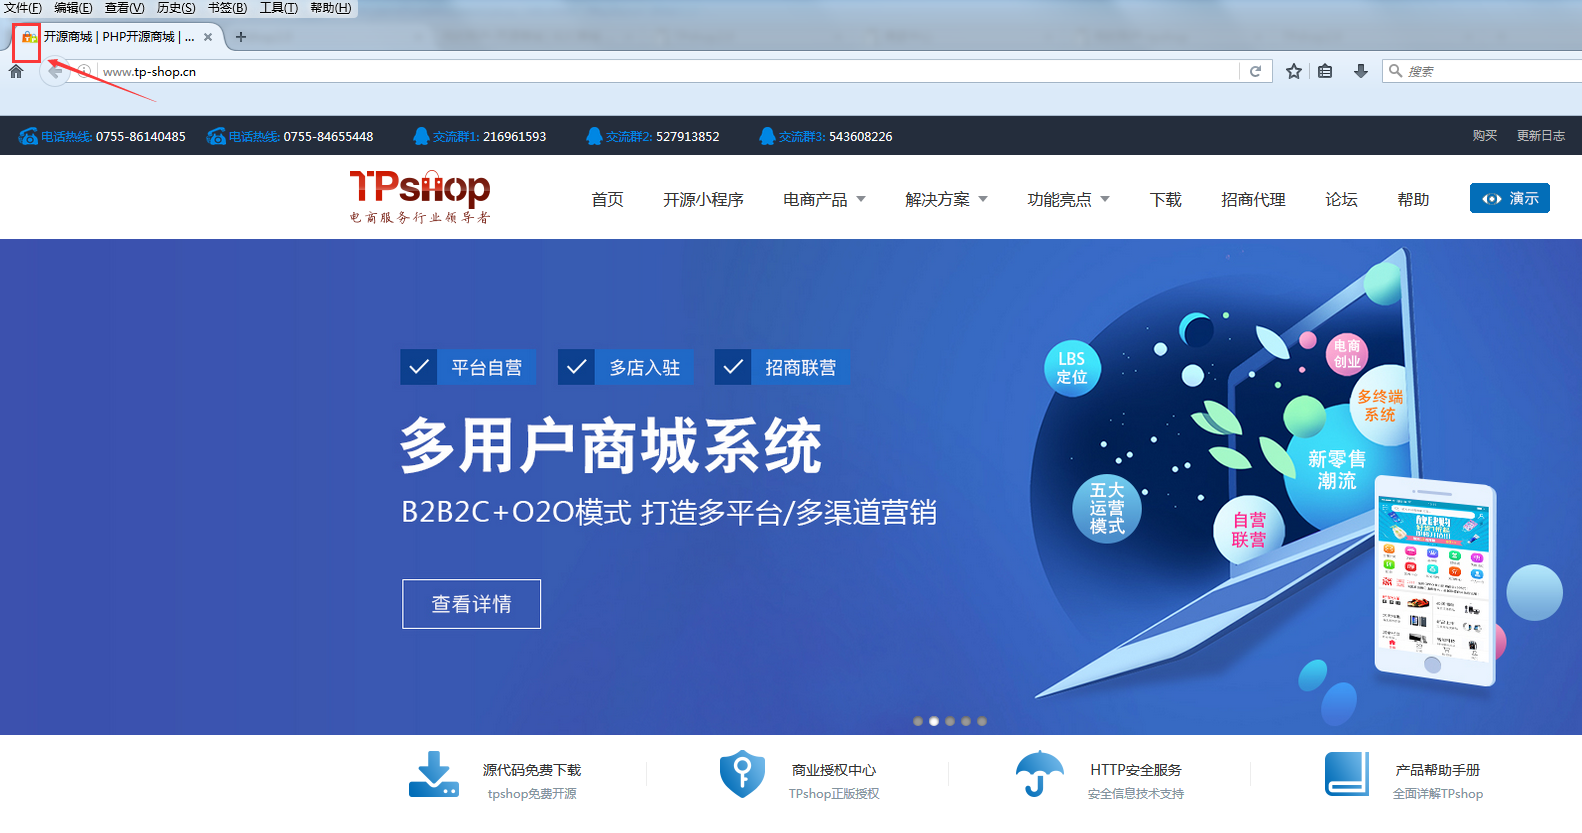
Task: Click the 招商联营 checkmark box
Action: click(733, 367)
